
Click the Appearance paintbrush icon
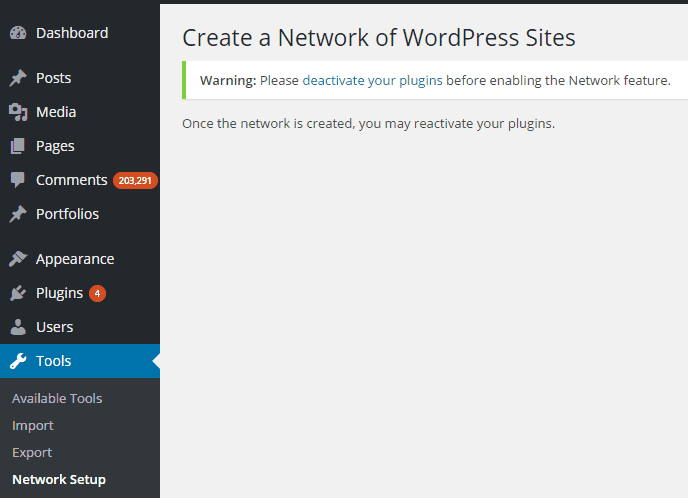18,259
